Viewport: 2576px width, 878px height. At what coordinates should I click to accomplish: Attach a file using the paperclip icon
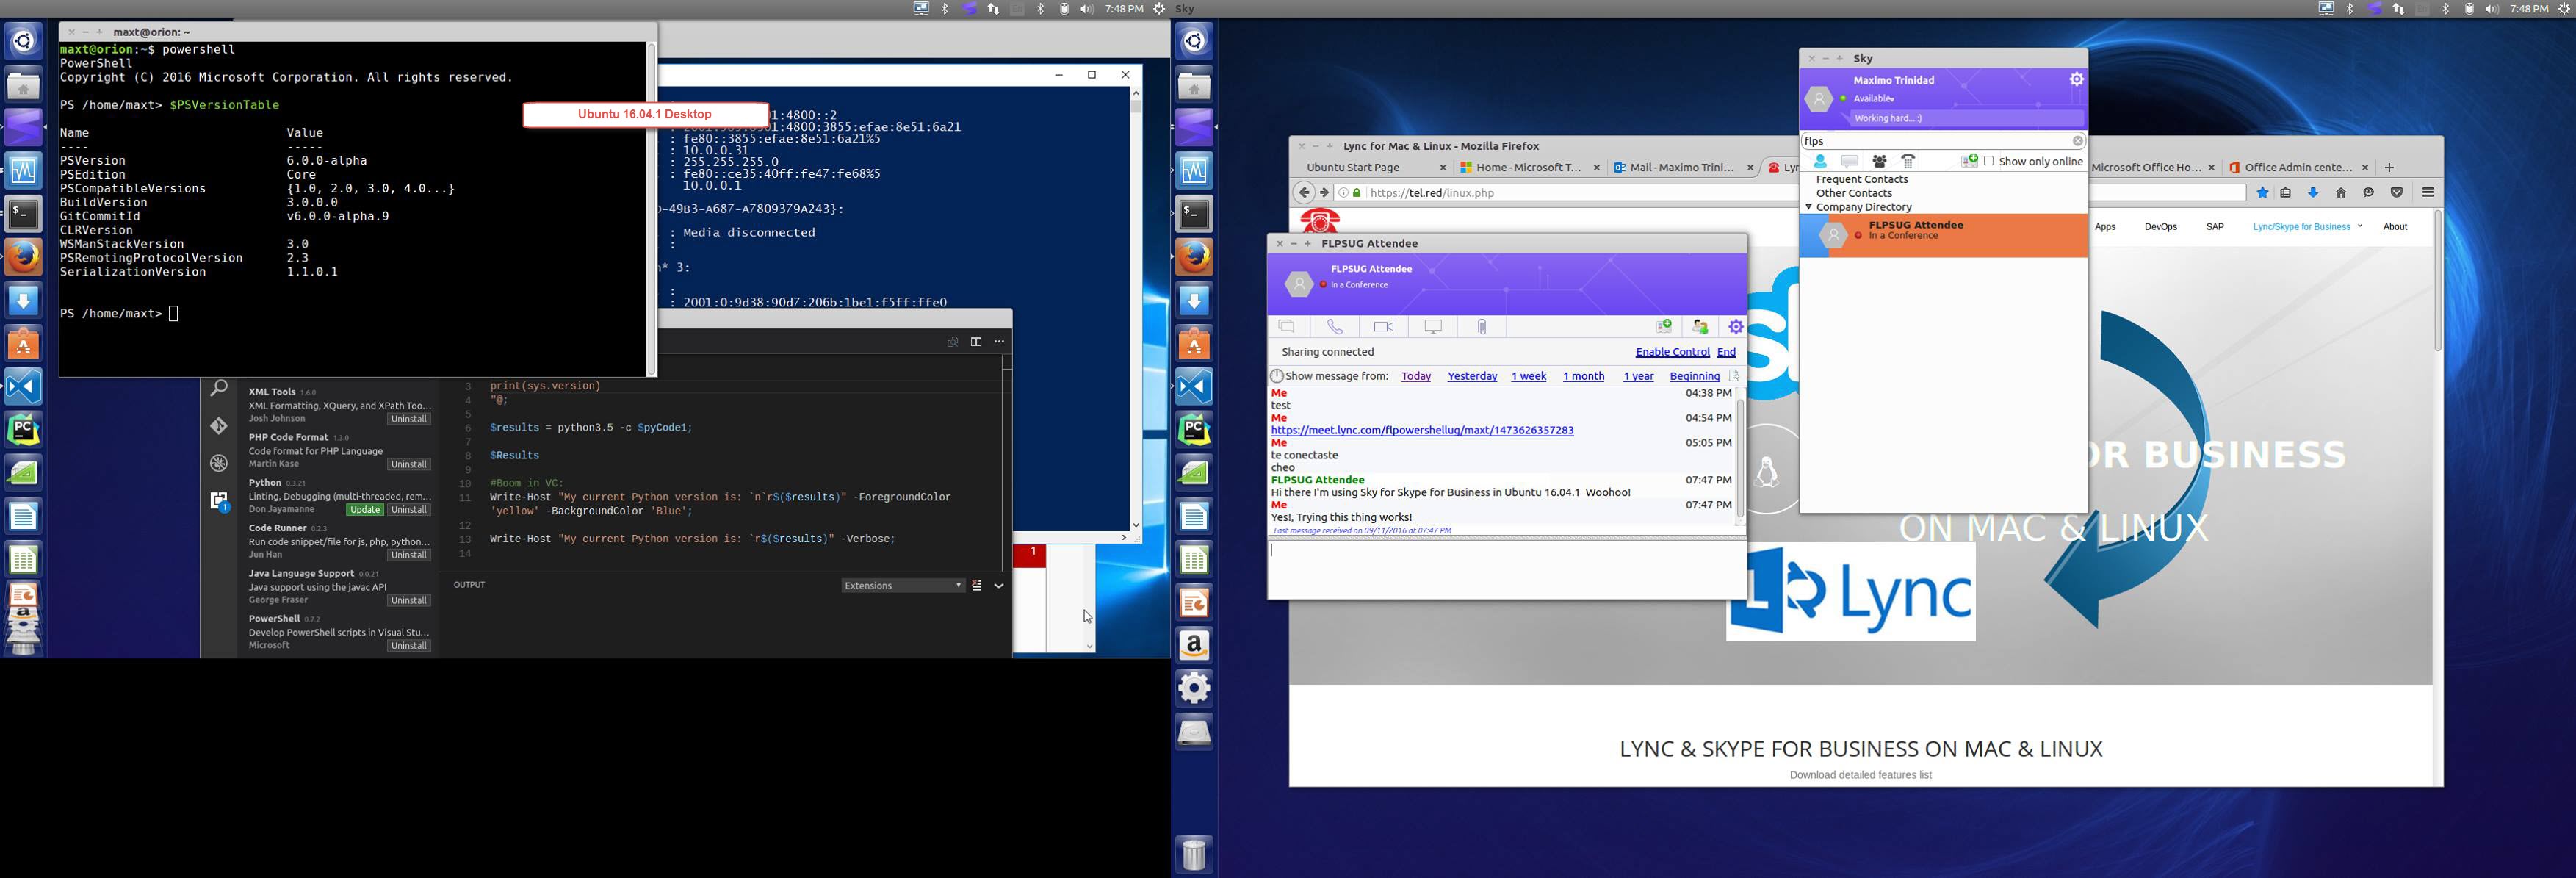[x=1482, y=327]
